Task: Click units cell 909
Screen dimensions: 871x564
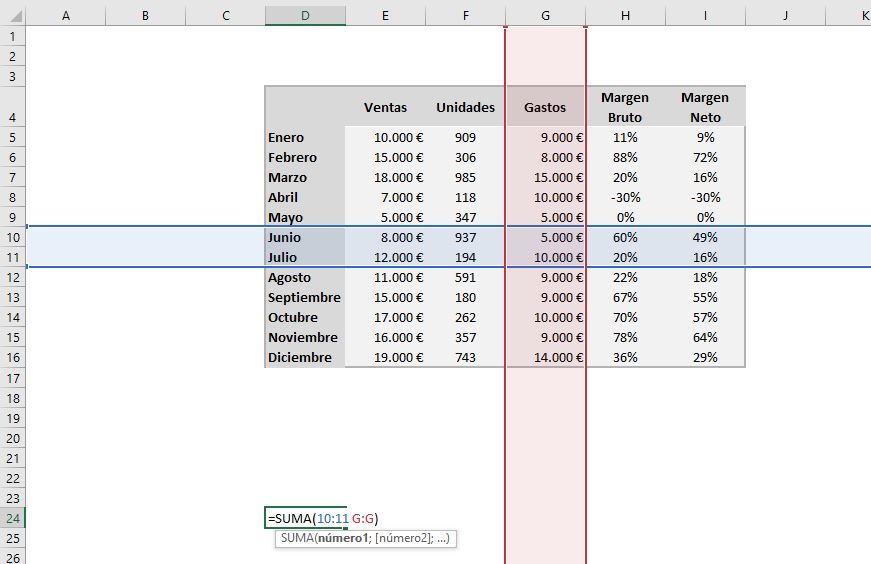Action: (465, 137)
